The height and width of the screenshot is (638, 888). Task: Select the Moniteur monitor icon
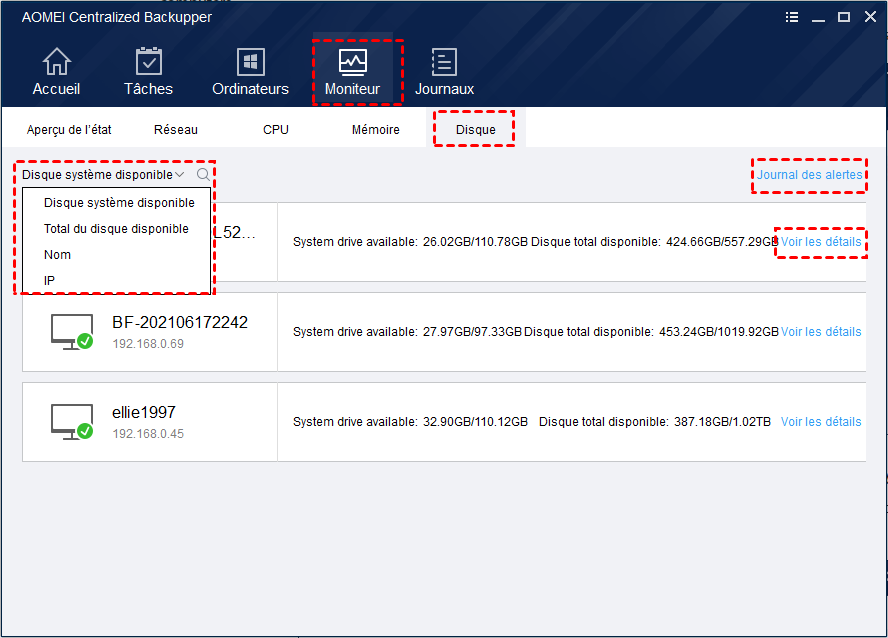click(353, 62)
